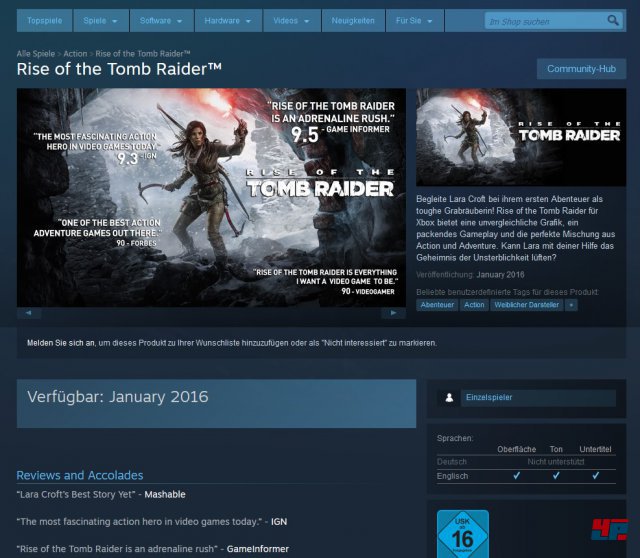
Task: Click the game header capsule image
Action: 521,137
